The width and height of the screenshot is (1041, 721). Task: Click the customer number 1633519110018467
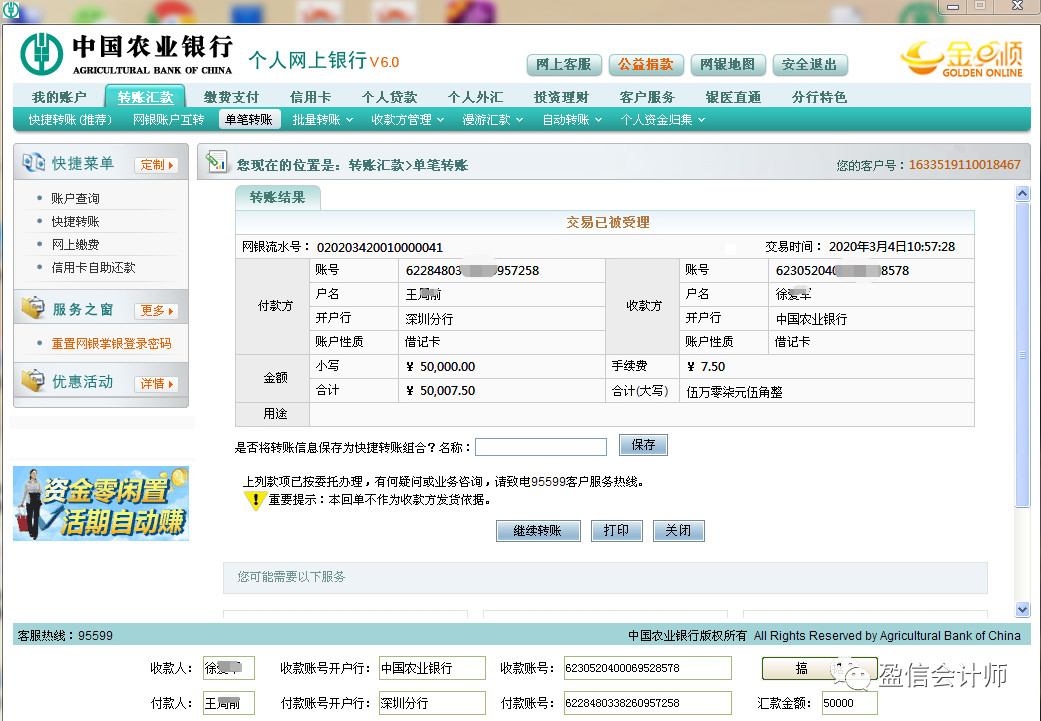(965, 165)
